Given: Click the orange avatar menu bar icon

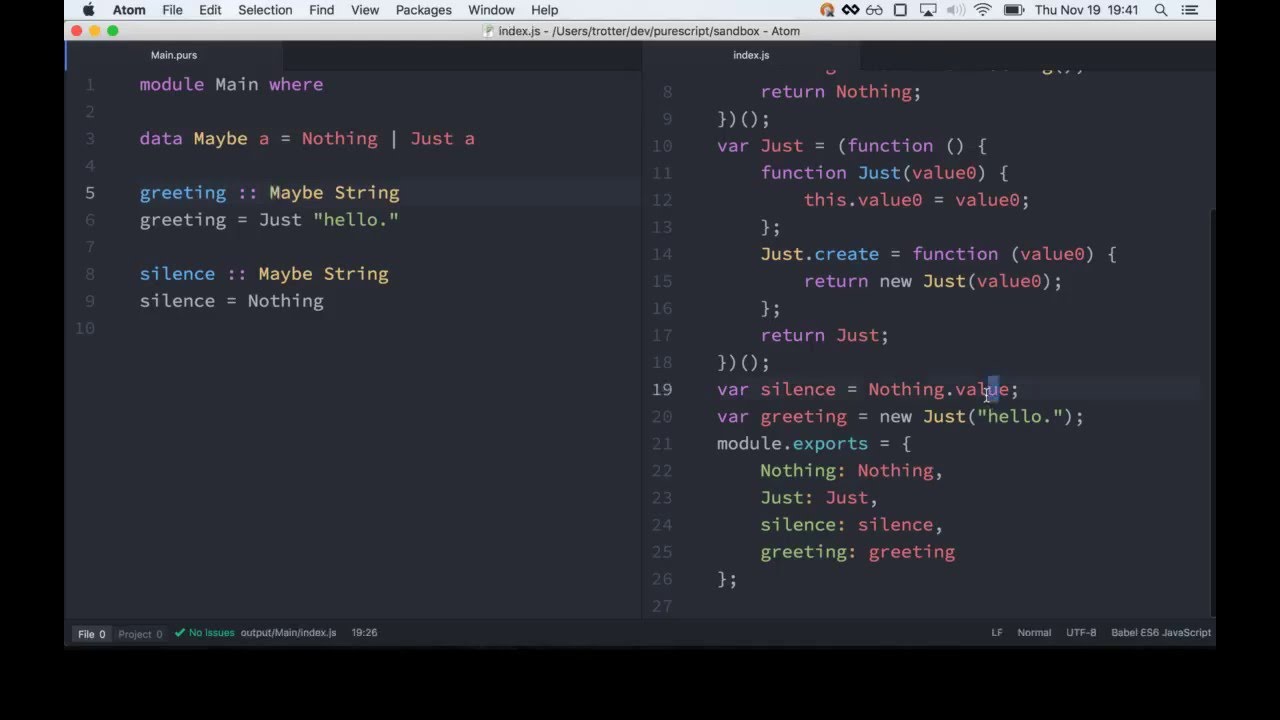Looking at the screenshot, I should click(827, 10).
